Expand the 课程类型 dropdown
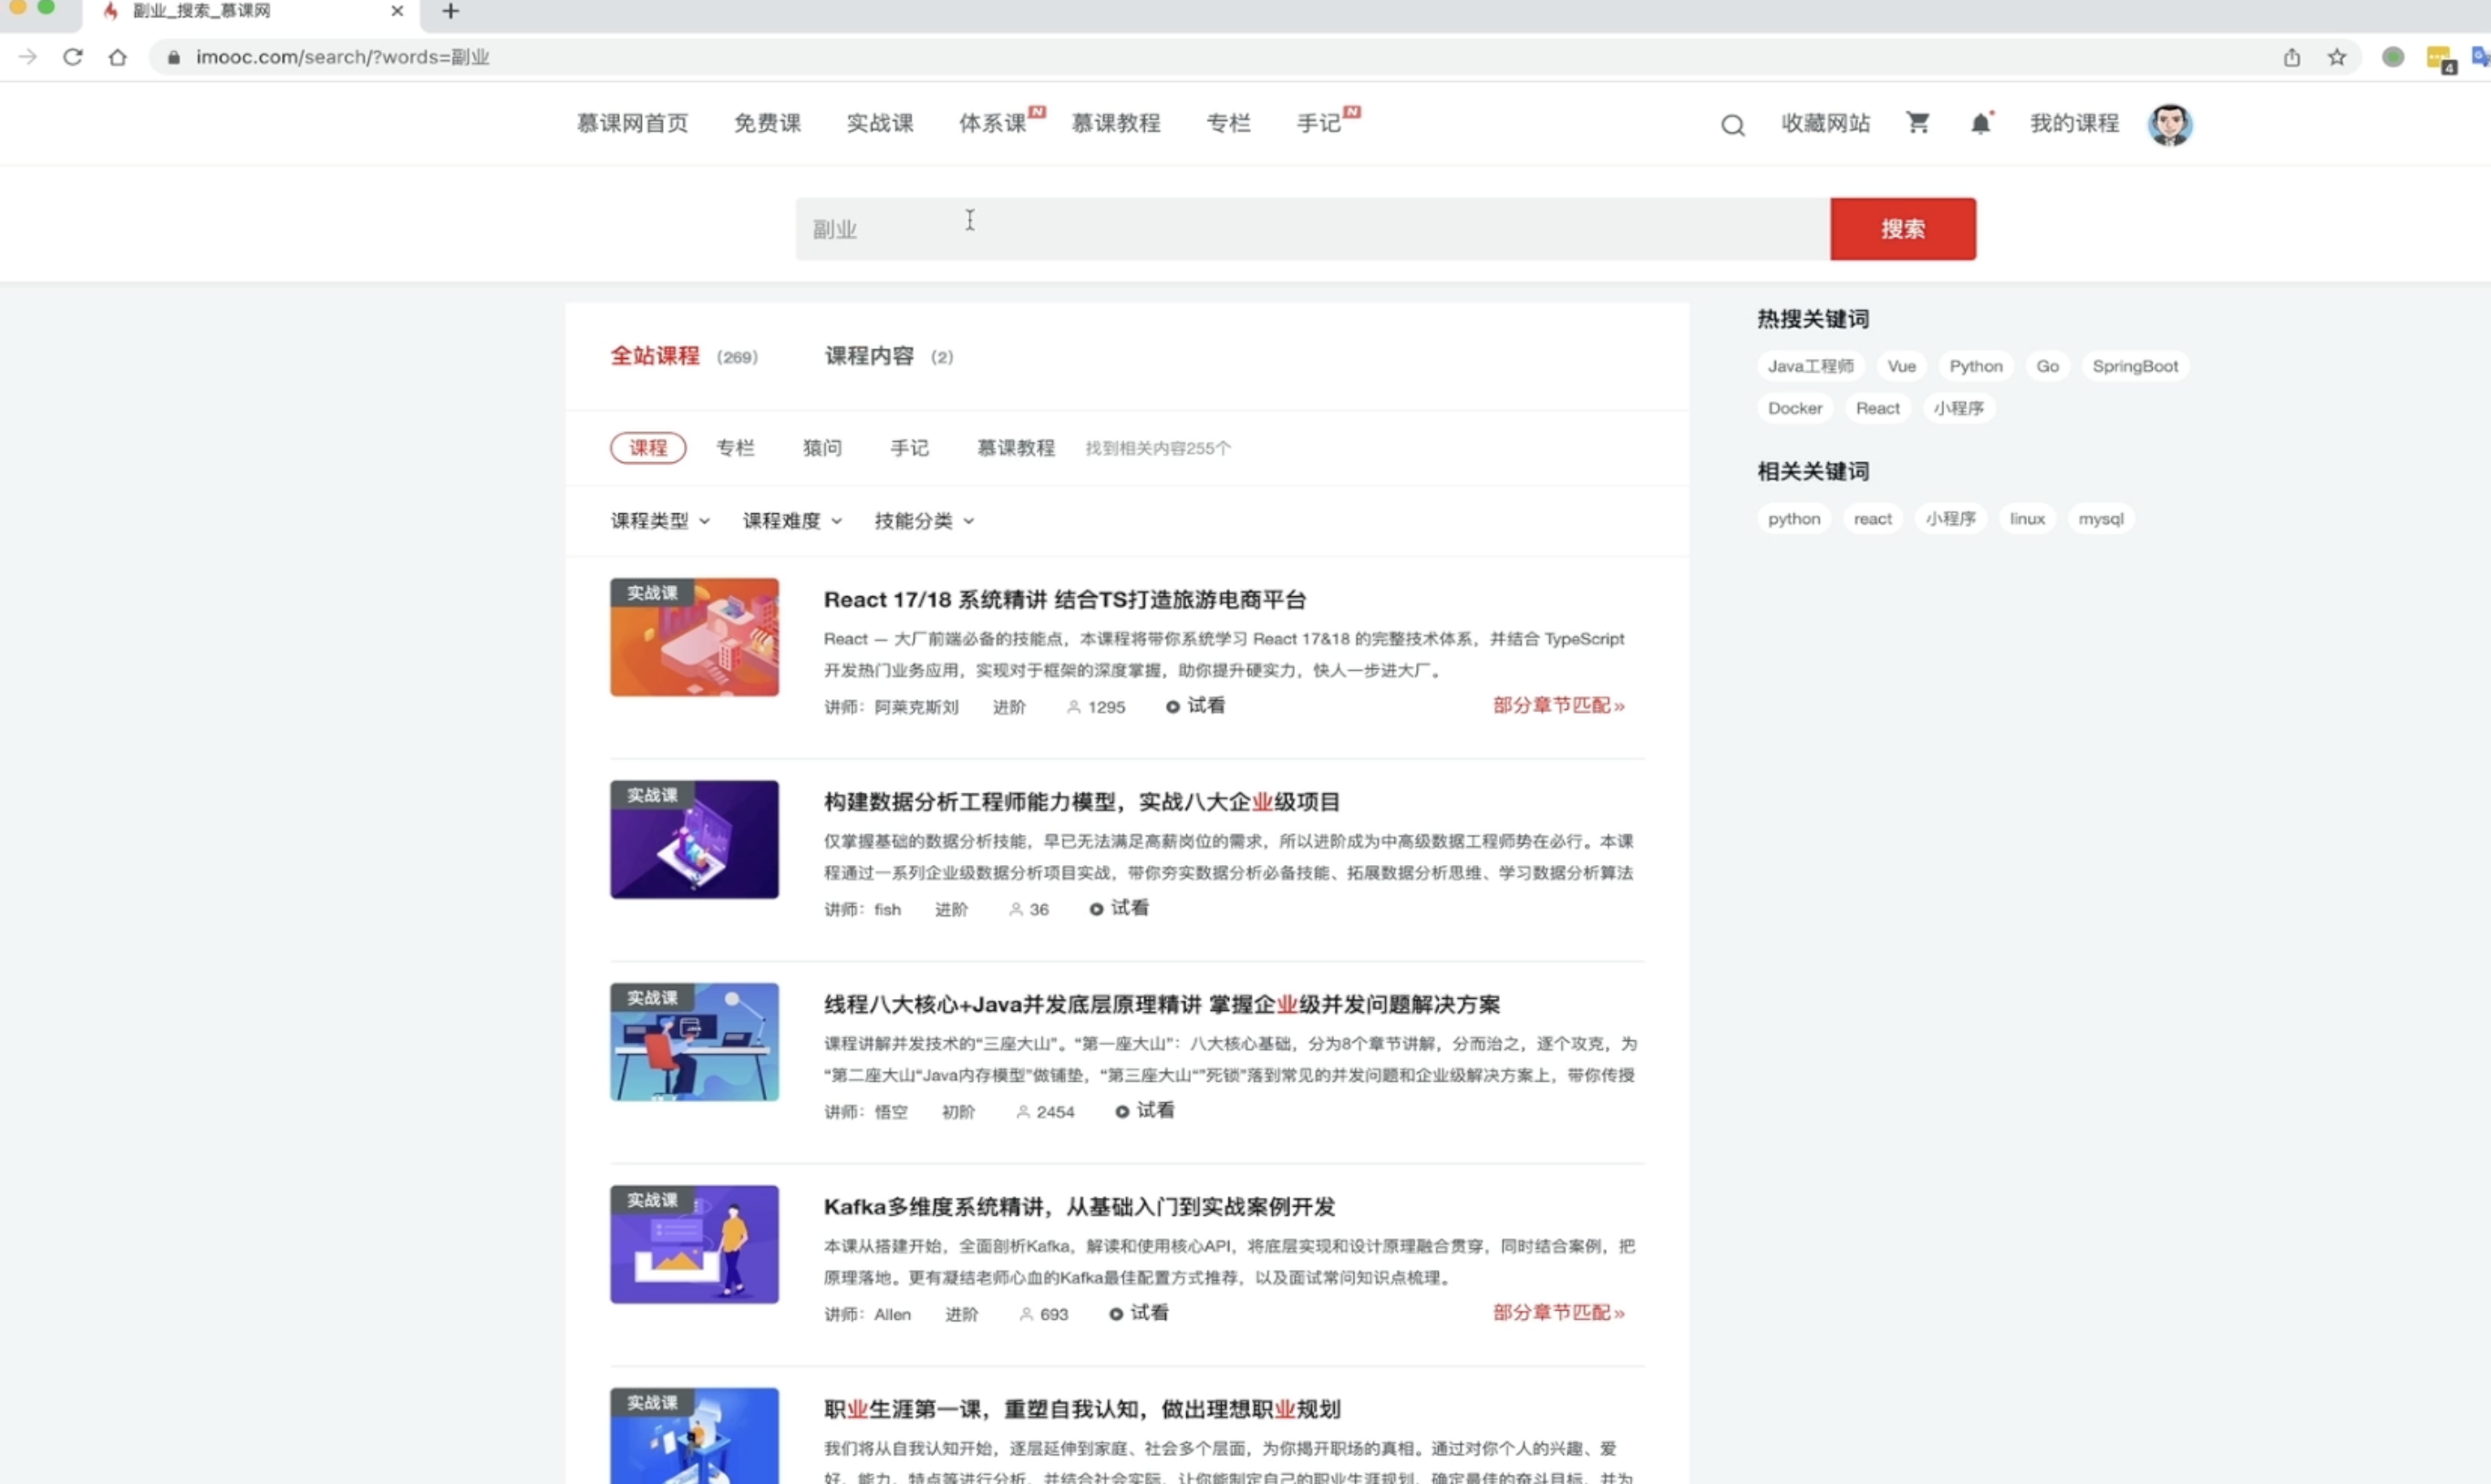Viewport: 2491px width, 1484px height. [660, 520]
